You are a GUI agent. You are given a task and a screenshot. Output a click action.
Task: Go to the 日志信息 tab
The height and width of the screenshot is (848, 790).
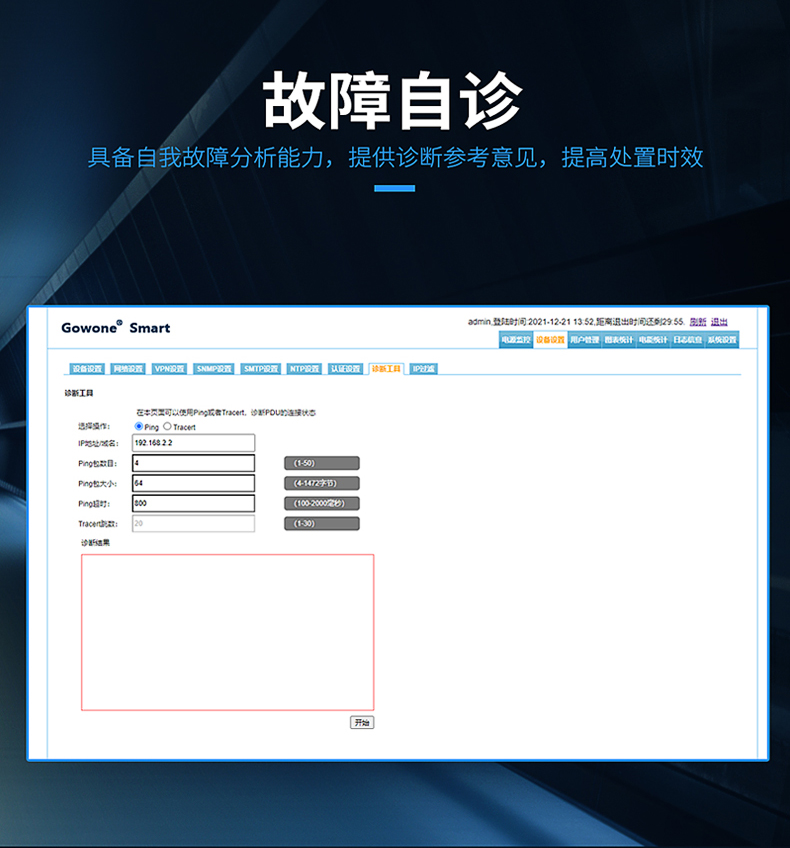pyautogui.click(x=687, y=340)
